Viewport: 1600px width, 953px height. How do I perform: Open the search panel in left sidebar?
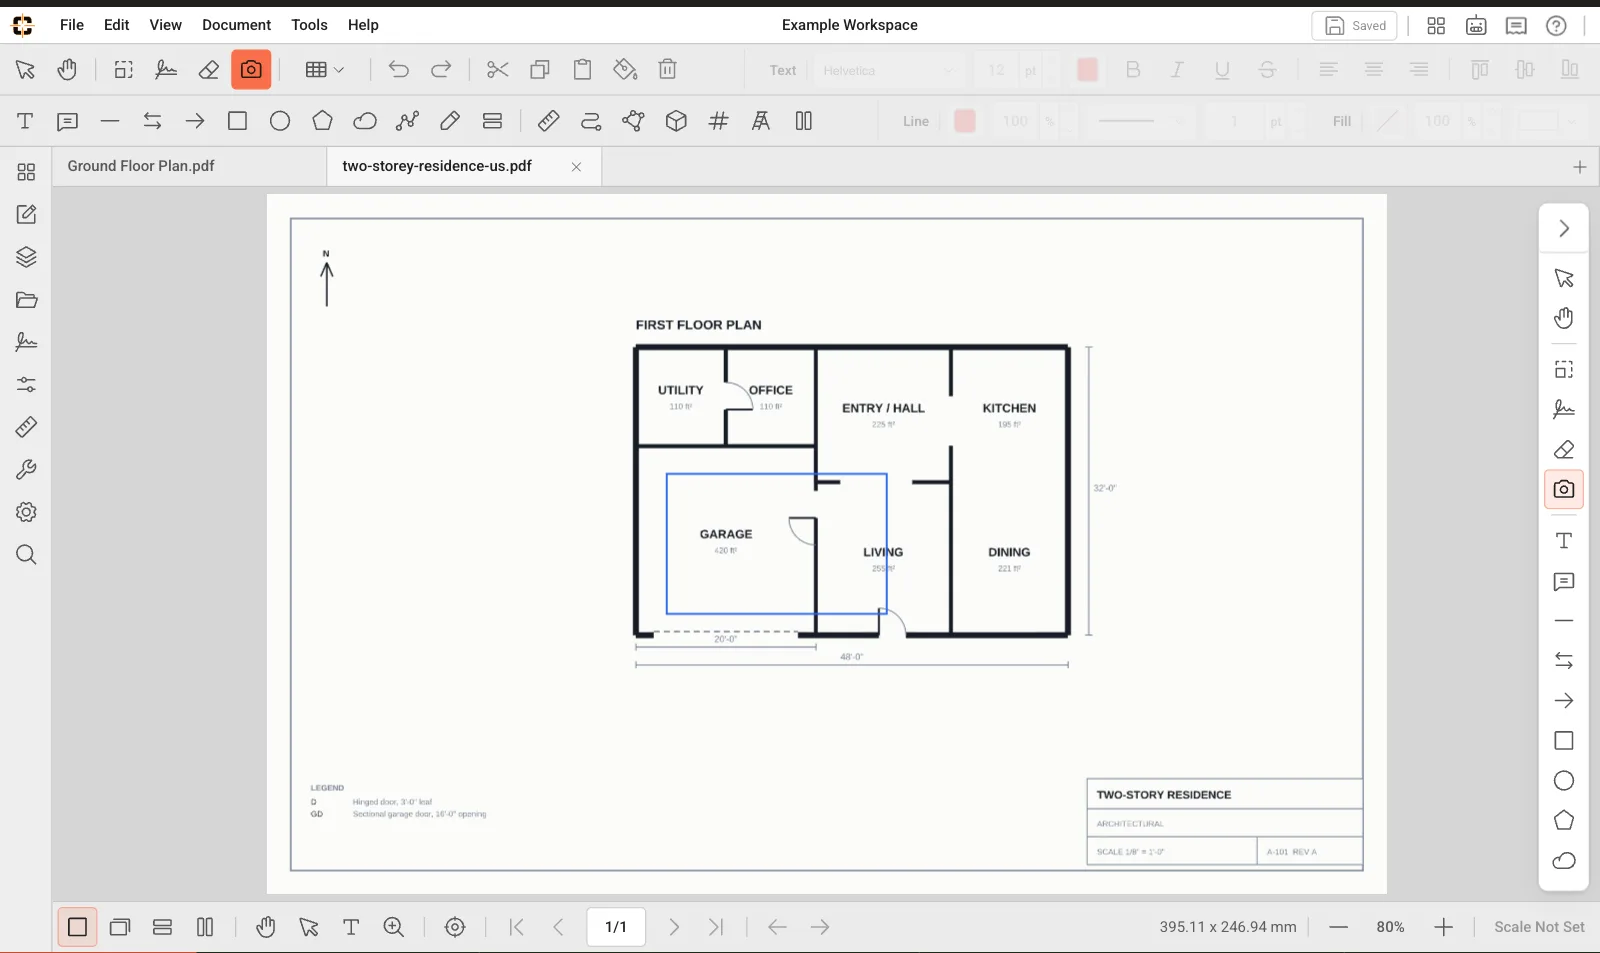click(x=26, y=555)
